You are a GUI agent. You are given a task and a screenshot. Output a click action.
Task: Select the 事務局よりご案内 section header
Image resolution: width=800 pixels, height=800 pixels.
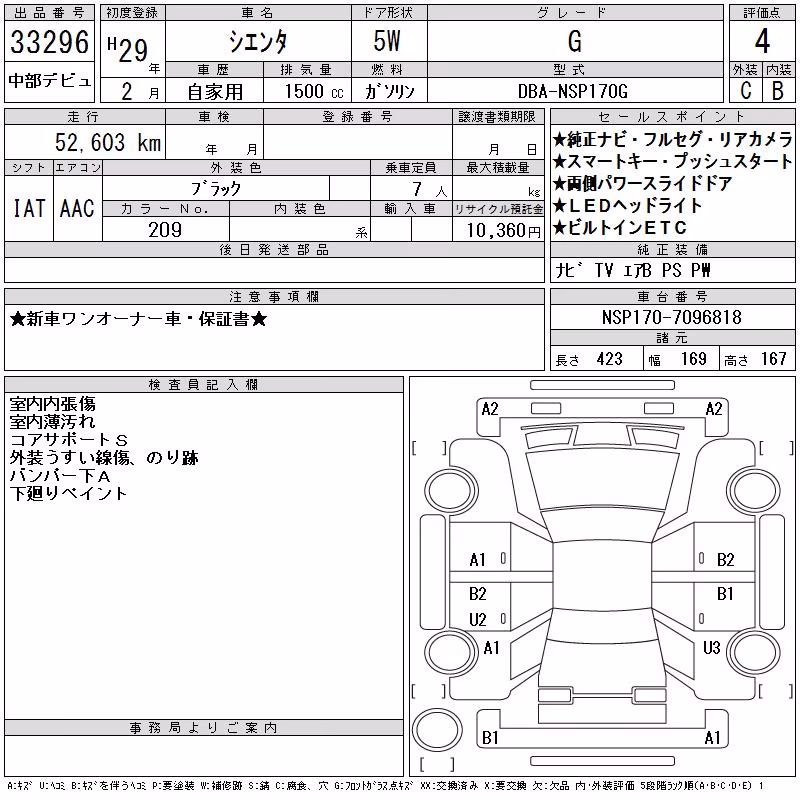pos(203,728)
